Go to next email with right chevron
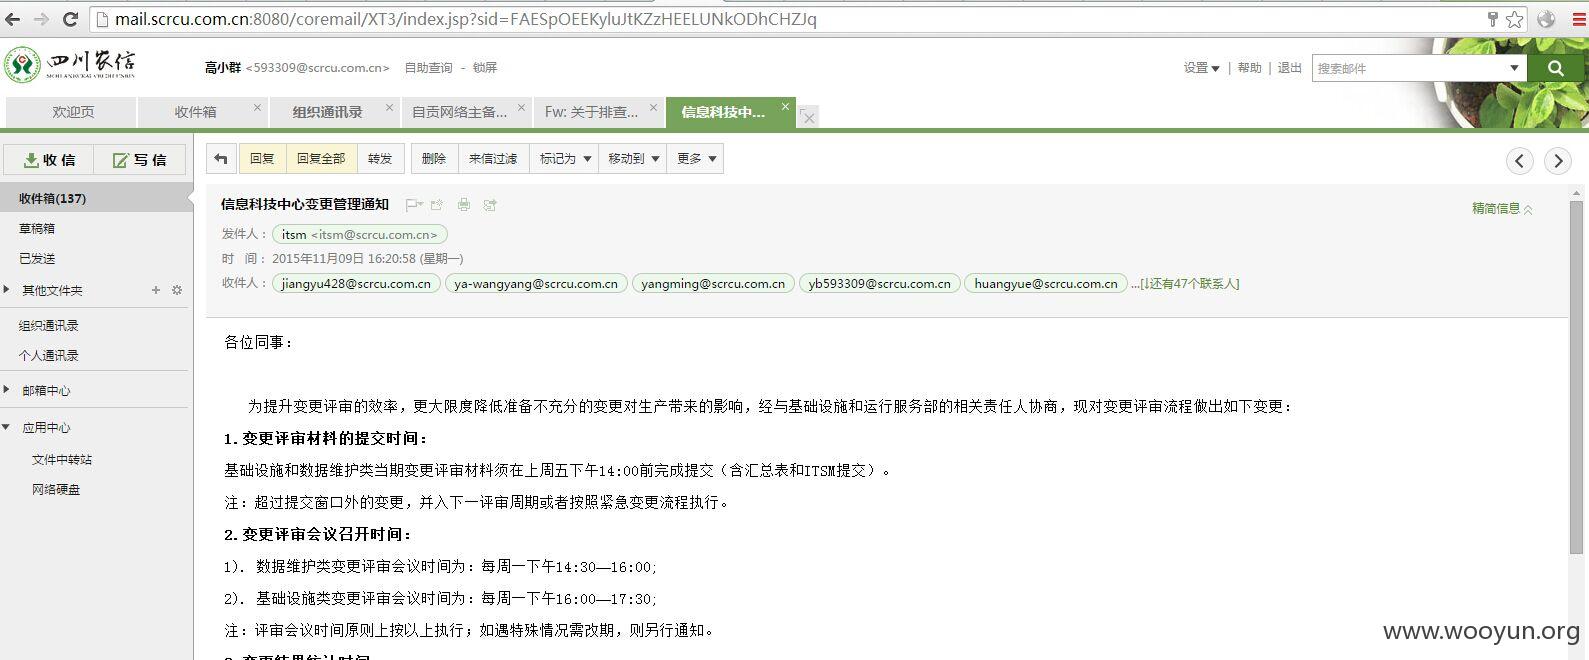The height and width of the screenshot is (660, 1589). click(x=1558, y=161)
